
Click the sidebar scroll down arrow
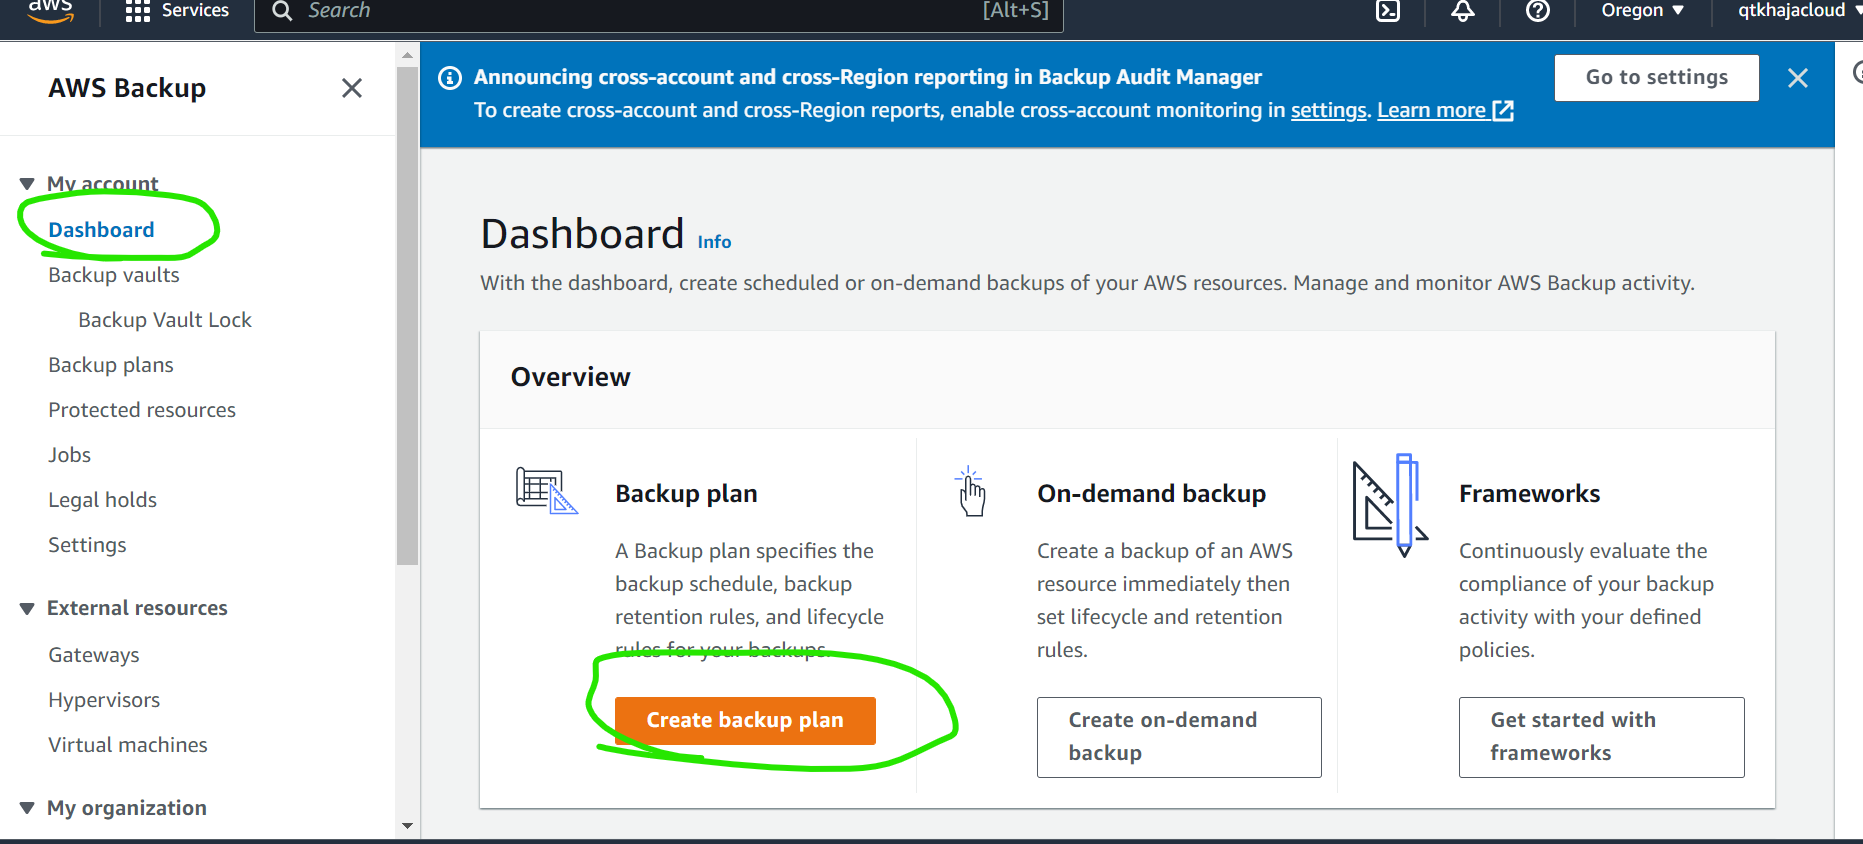pos(407,826)
